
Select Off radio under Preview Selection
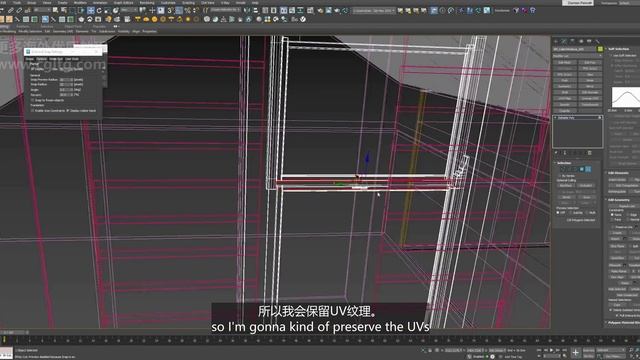coord(558,213)
